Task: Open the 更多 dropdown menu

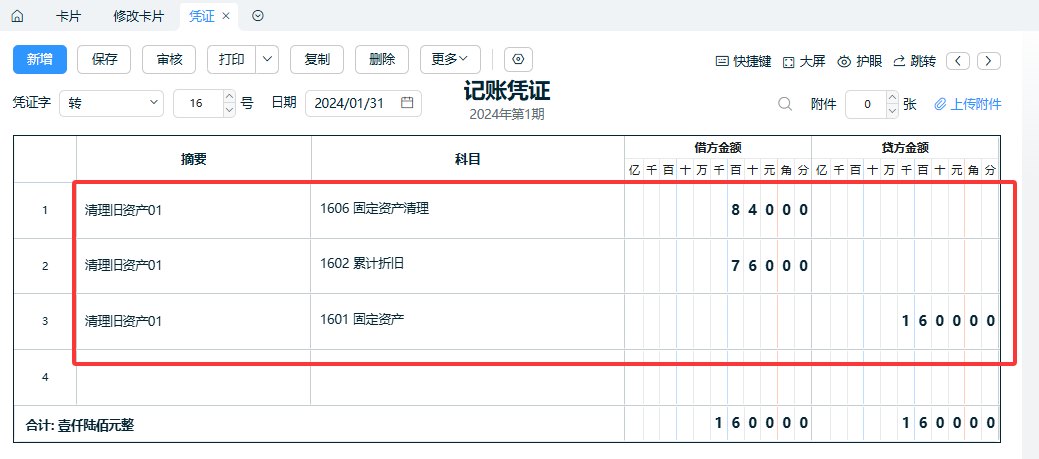Action: pyautogui.click(x=450, y=59)
